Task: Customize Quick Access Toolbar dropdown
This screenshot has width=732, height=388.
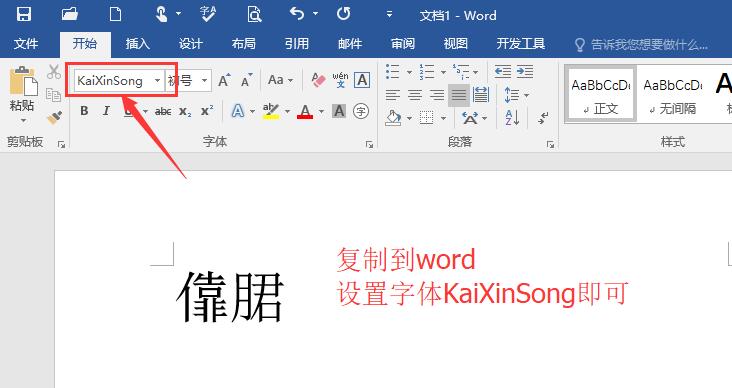Action: 389,14
